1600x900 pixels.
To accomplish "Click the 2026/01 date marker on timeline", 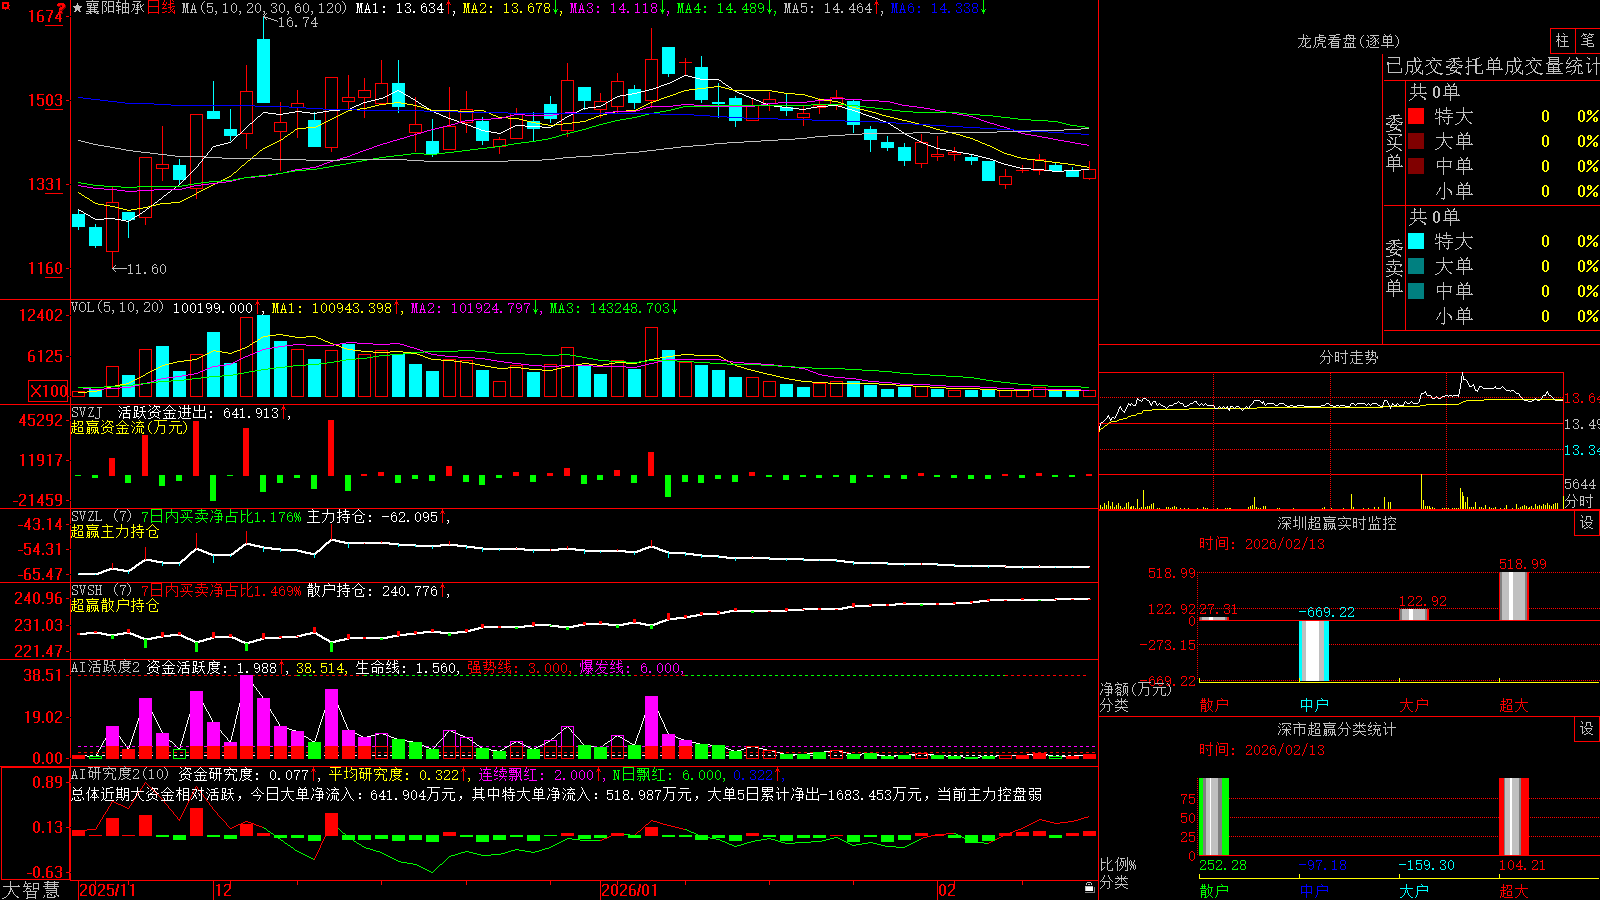I will [629, 890].
